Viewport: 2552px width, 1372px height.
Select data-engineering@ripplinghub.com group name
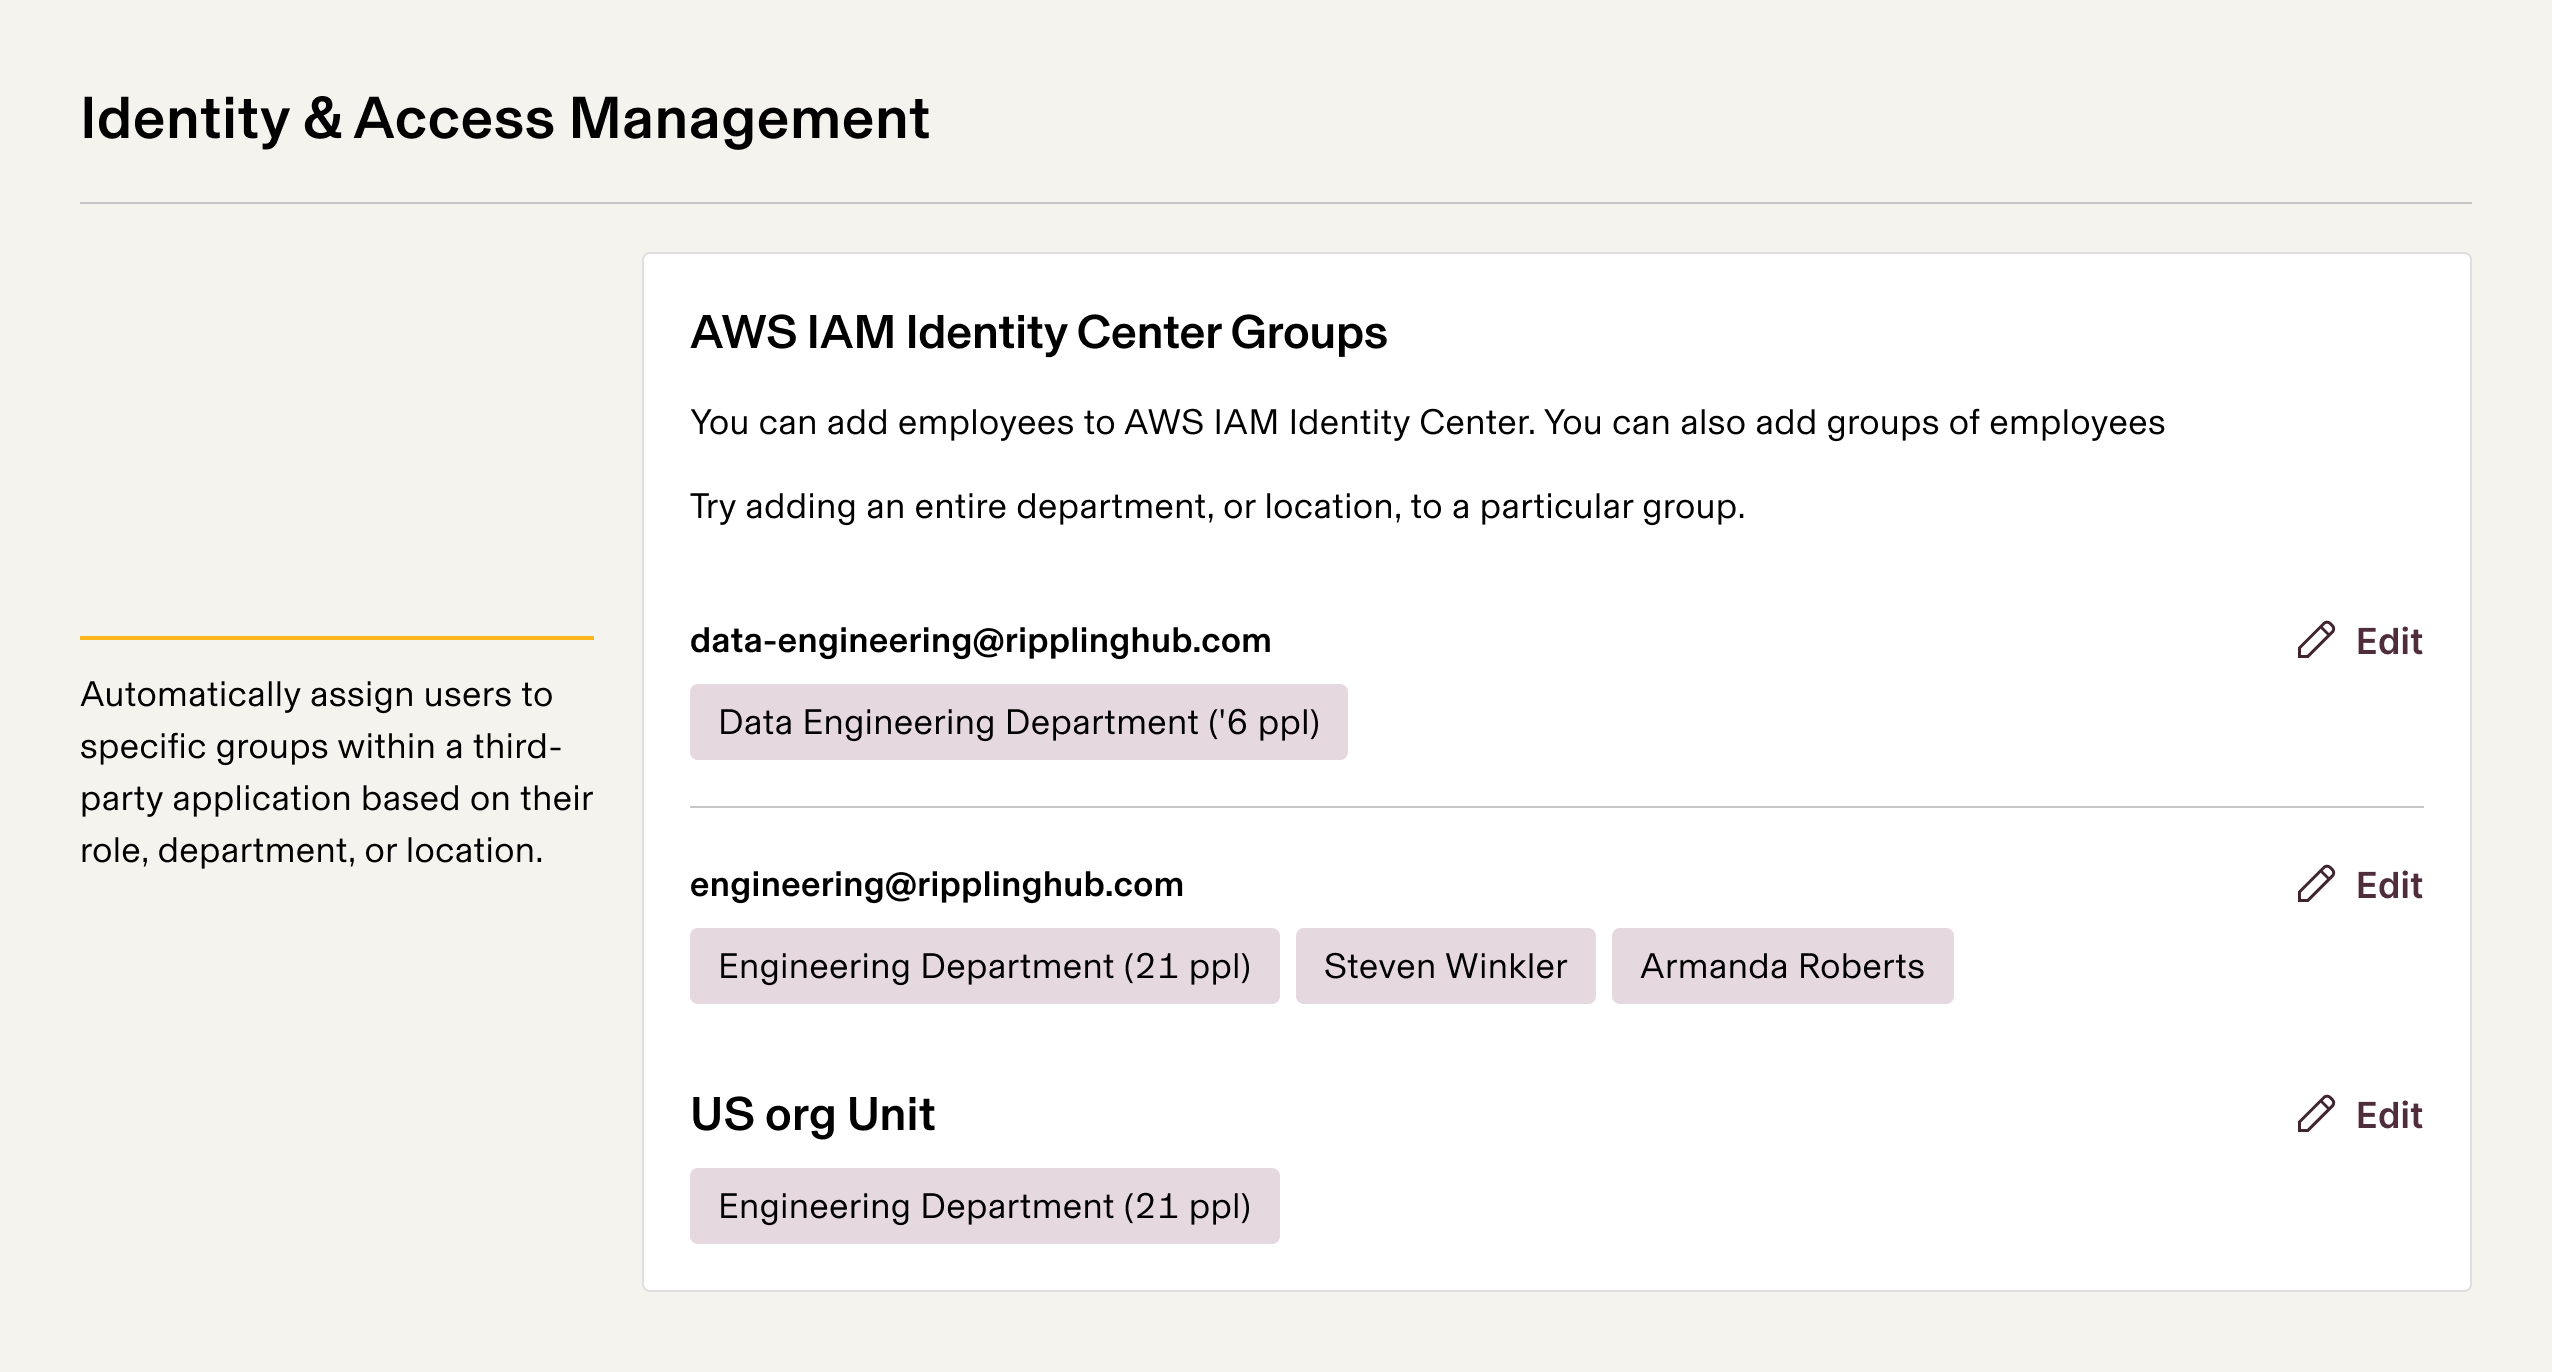click(x=980, y=640)
